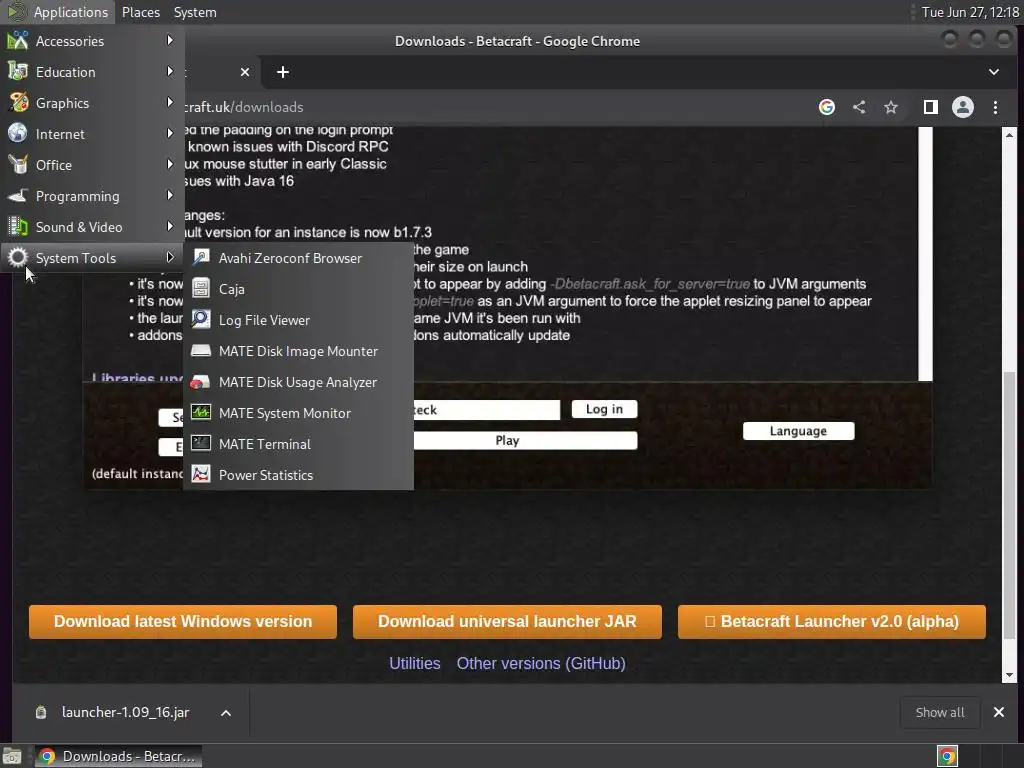Expand Education submenu arrow
The width and height of the screenshot is (1024, 768).
(x=170, y=71)
